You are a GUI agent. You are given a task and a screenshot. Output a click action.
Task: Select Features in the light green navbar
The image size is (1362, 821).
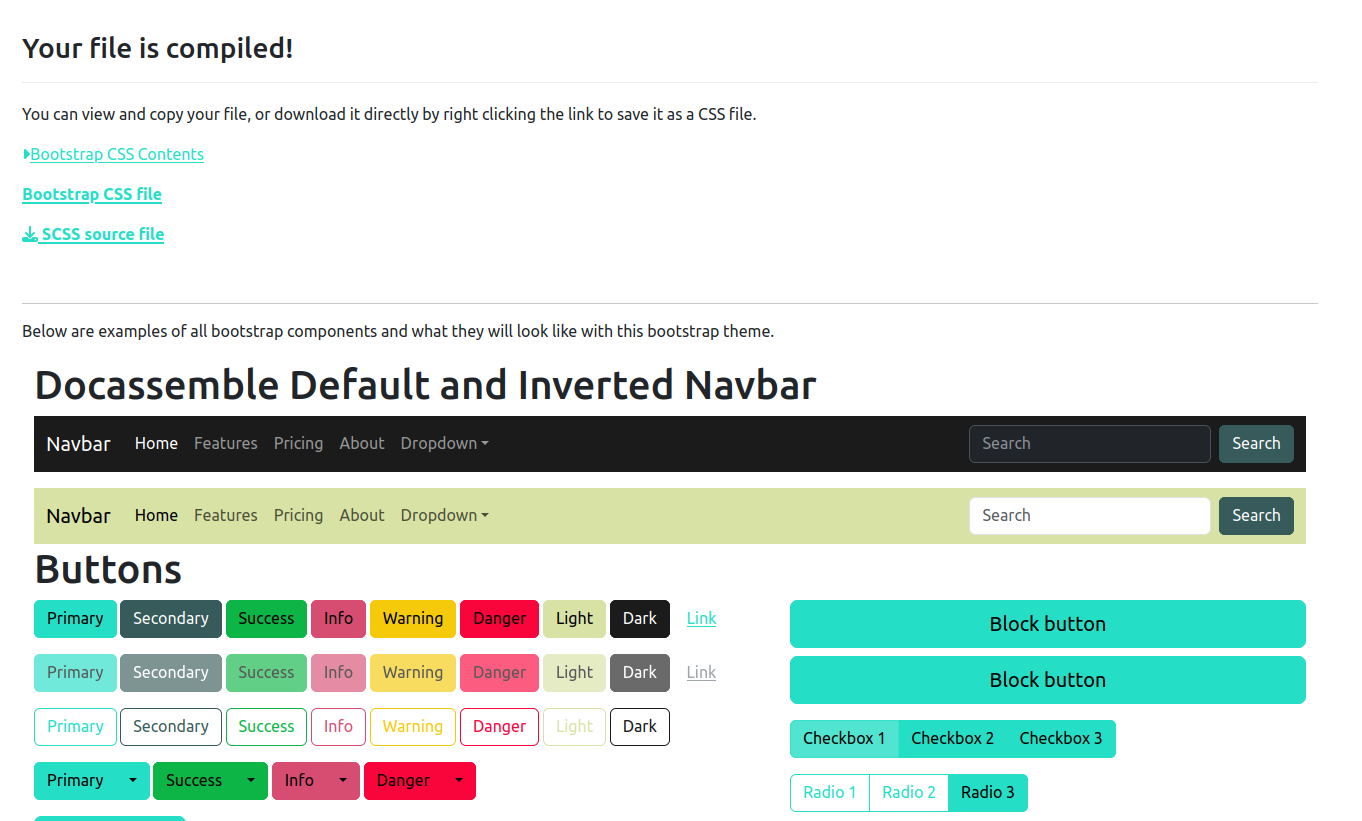tap(226, 515)
